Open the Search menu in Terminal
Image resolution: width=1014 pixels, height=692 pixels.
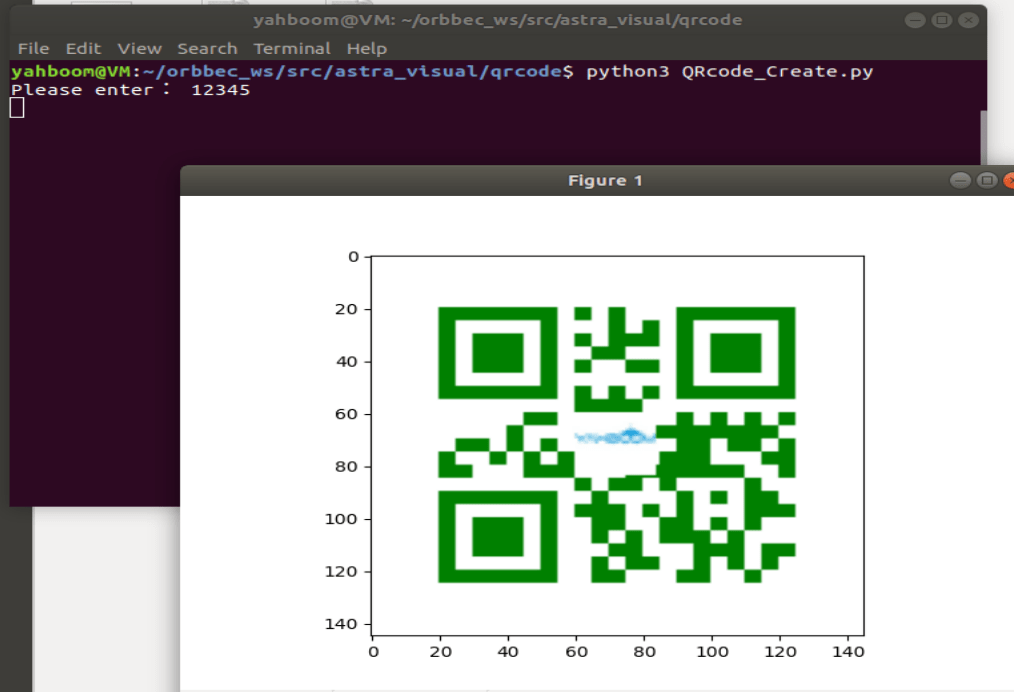(207, 49)
